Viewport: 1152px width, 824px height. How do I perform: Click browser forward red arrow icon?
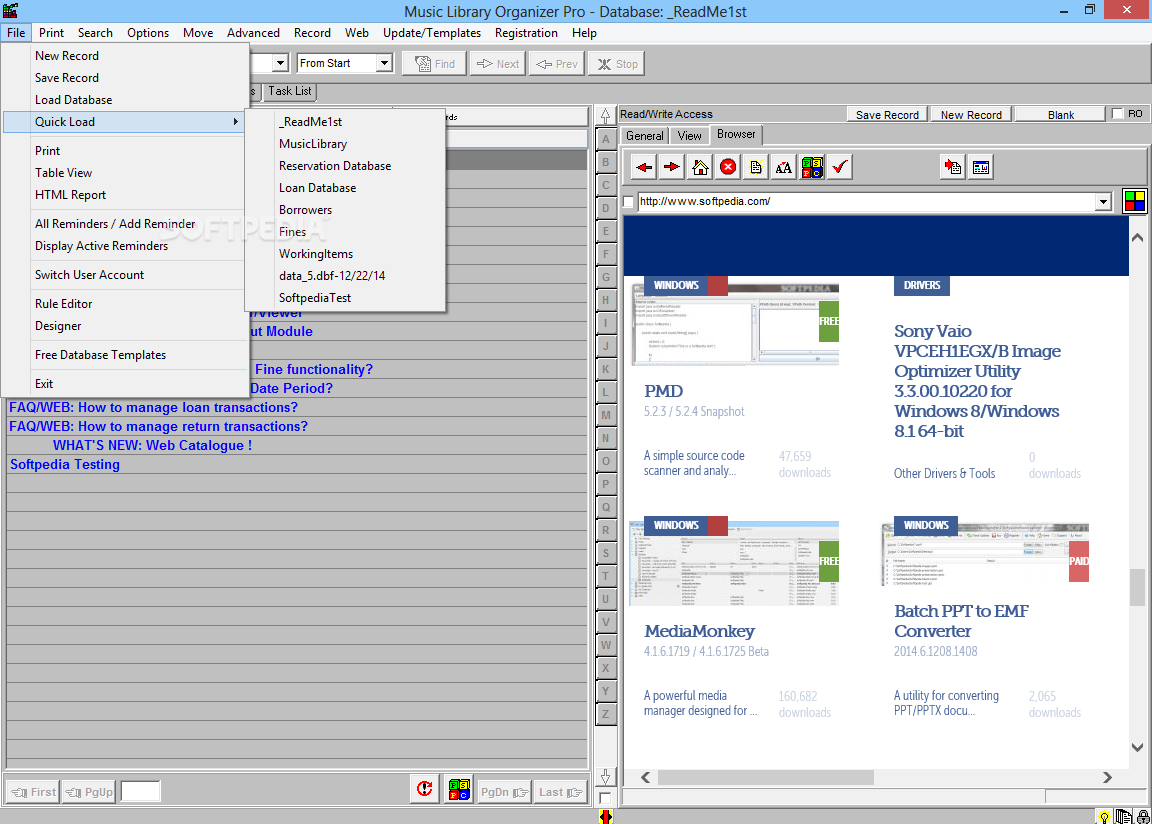click(x=672, y=167)
